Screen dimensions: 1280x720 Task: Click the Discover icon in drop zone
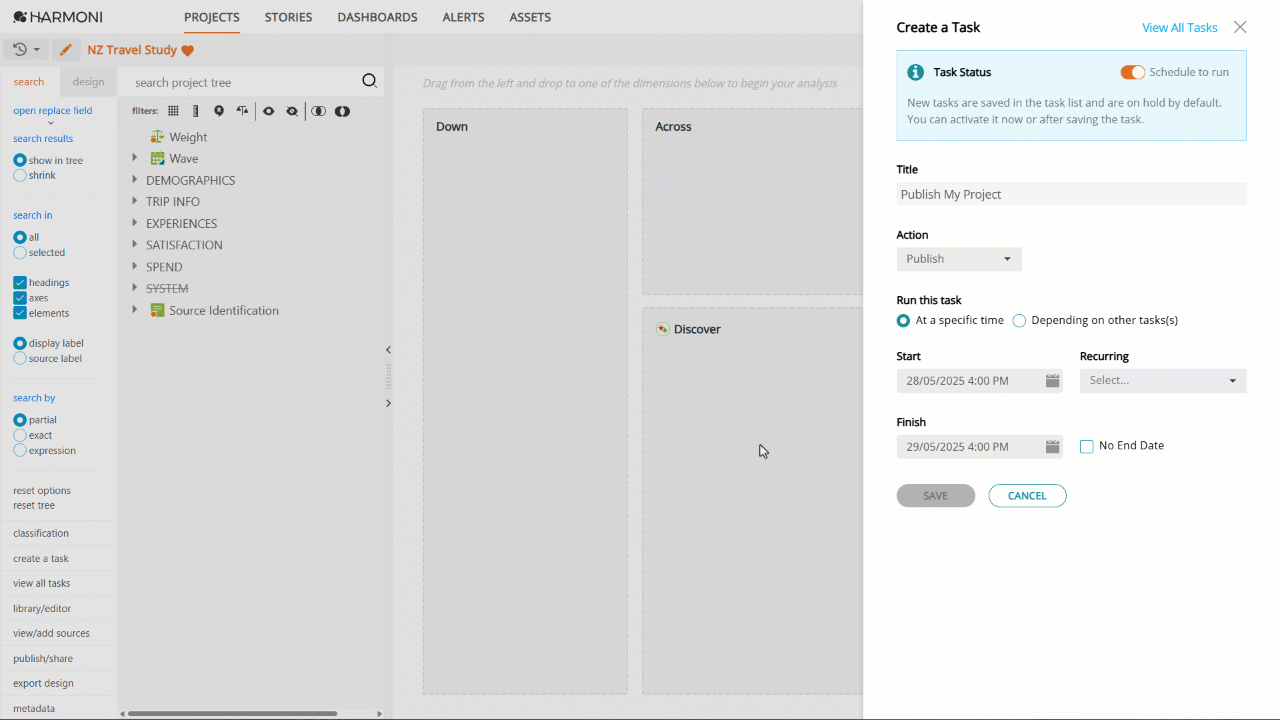(x=662, y=329)
